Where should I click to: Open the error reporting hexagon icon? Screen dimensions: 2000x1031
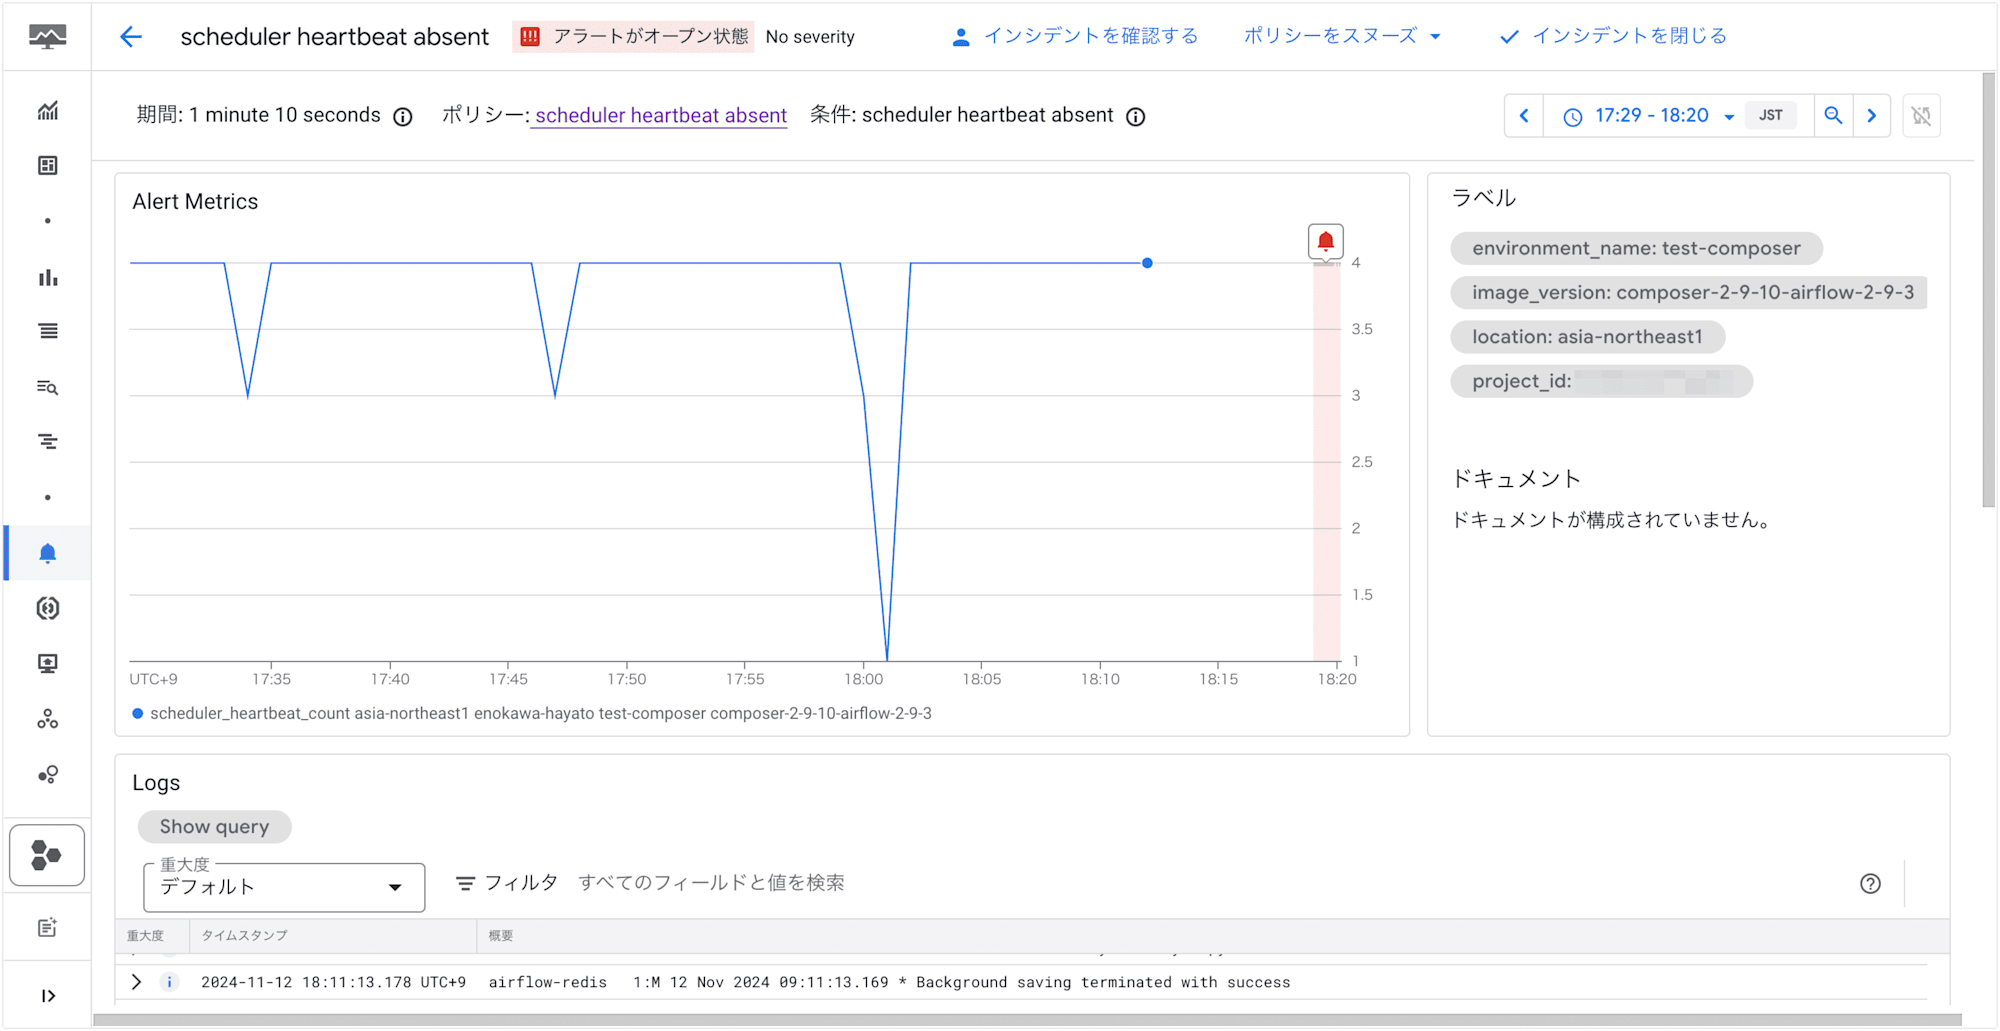coord(47,608)
